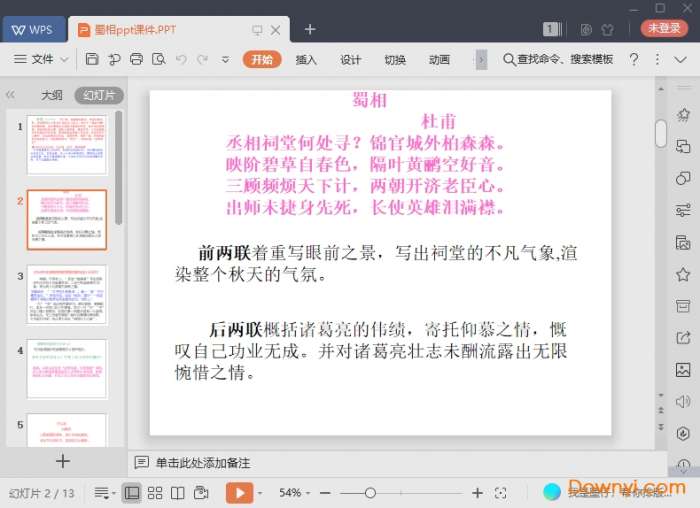Go to previous slide with double-up arrow
The image size is (700, 508).
pos(661,410)
